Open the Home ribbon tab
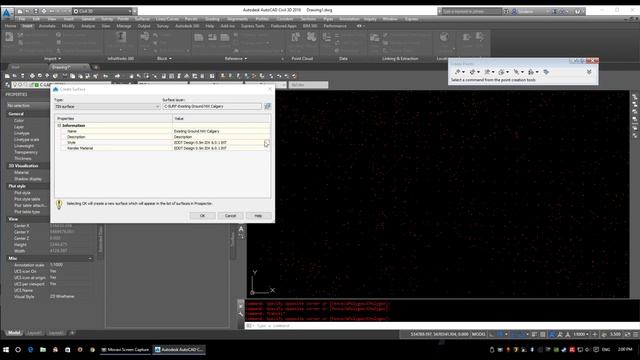The height and width of the screenshot is (360, 640). point(10,26)
